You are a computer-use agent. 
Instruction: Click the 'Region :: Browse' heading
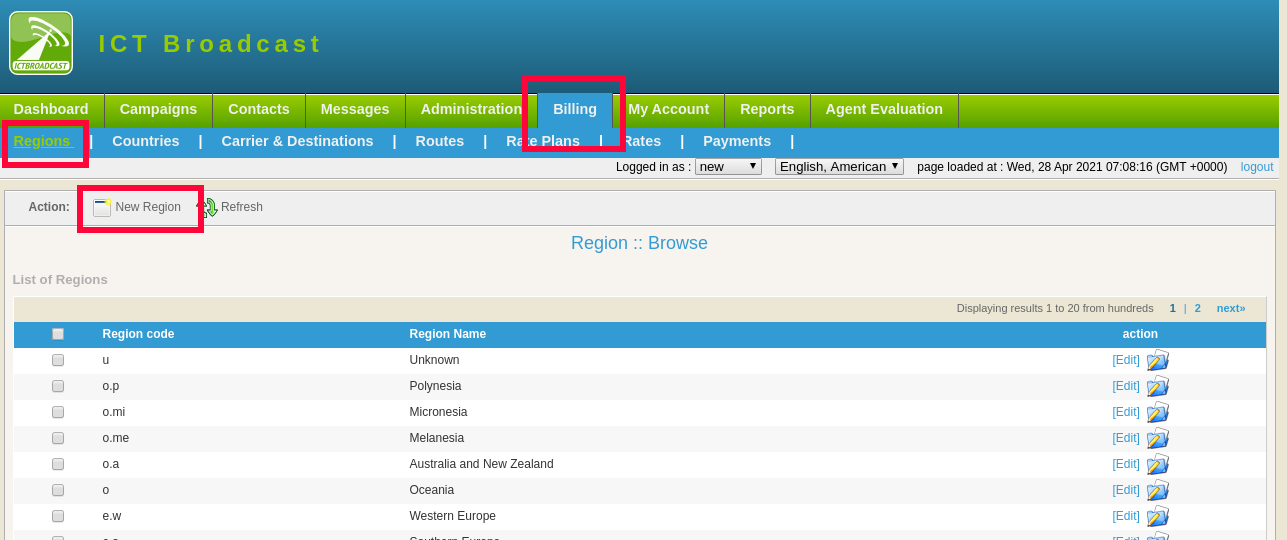(639, 243)
